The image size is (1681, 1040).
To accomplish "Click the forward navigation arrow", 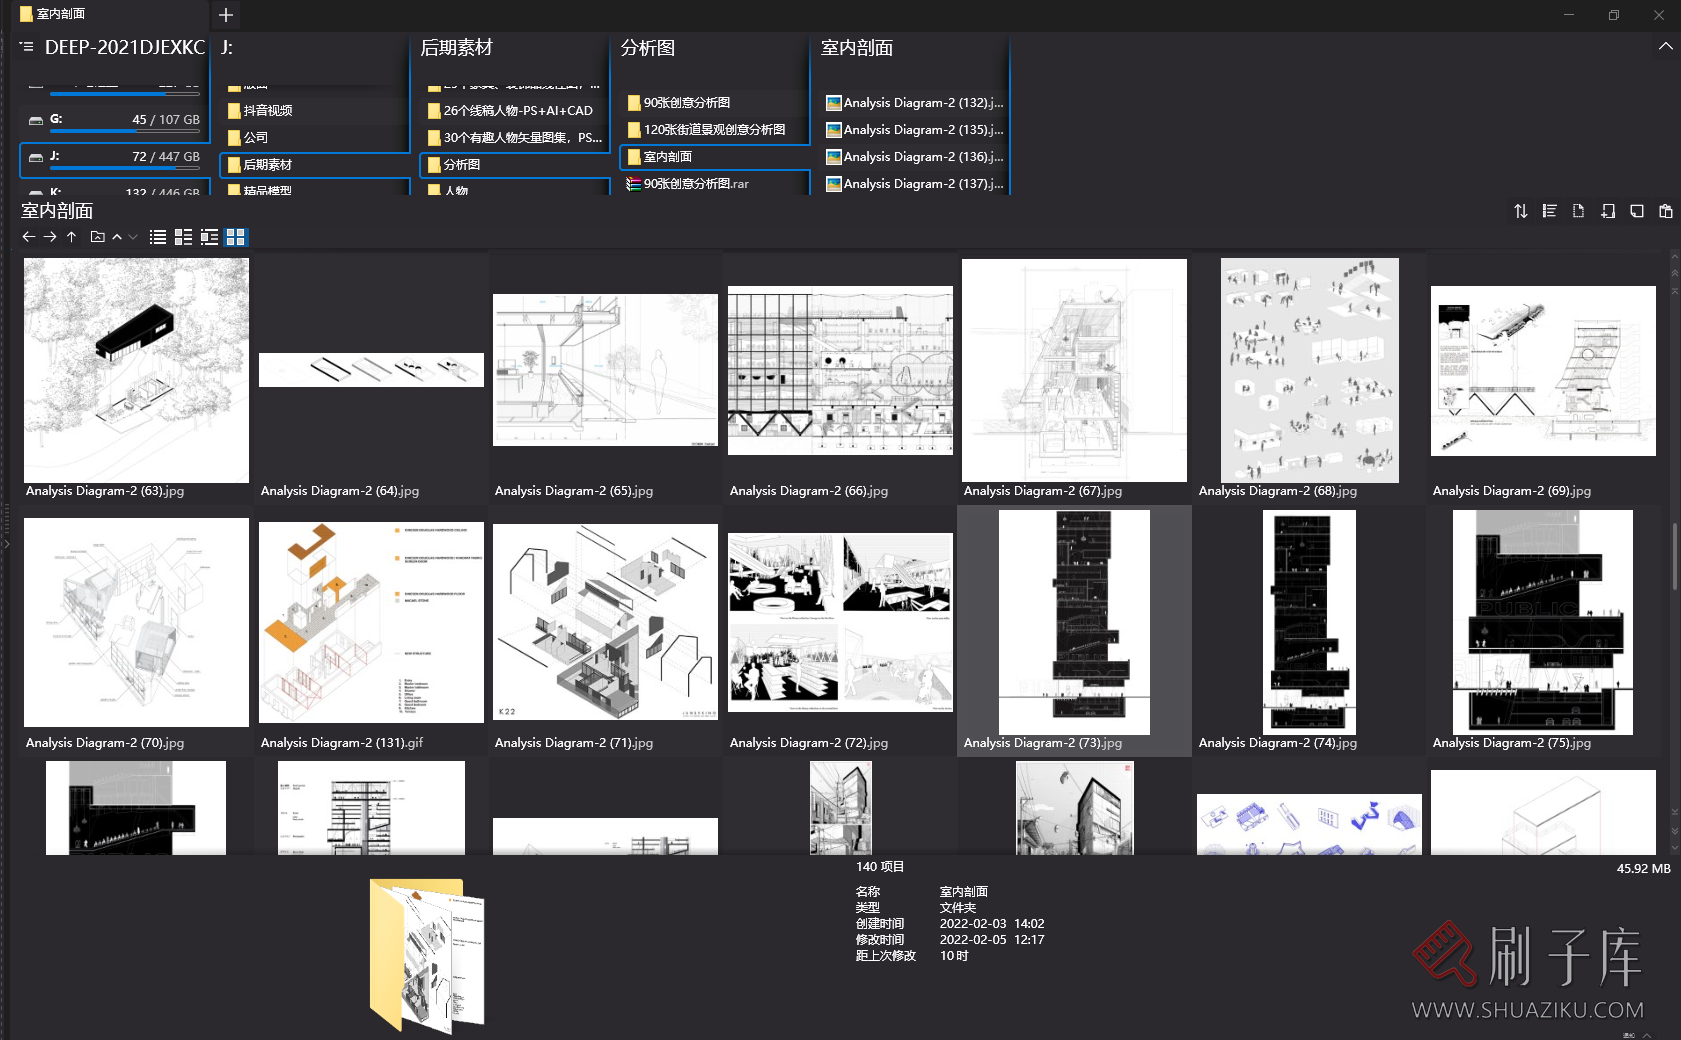I will pos(50,237).
